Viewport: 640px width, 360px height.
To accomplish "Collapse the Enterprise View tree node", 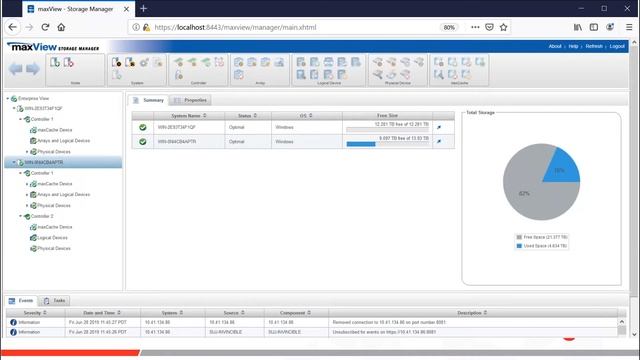I will pos(7,99).
